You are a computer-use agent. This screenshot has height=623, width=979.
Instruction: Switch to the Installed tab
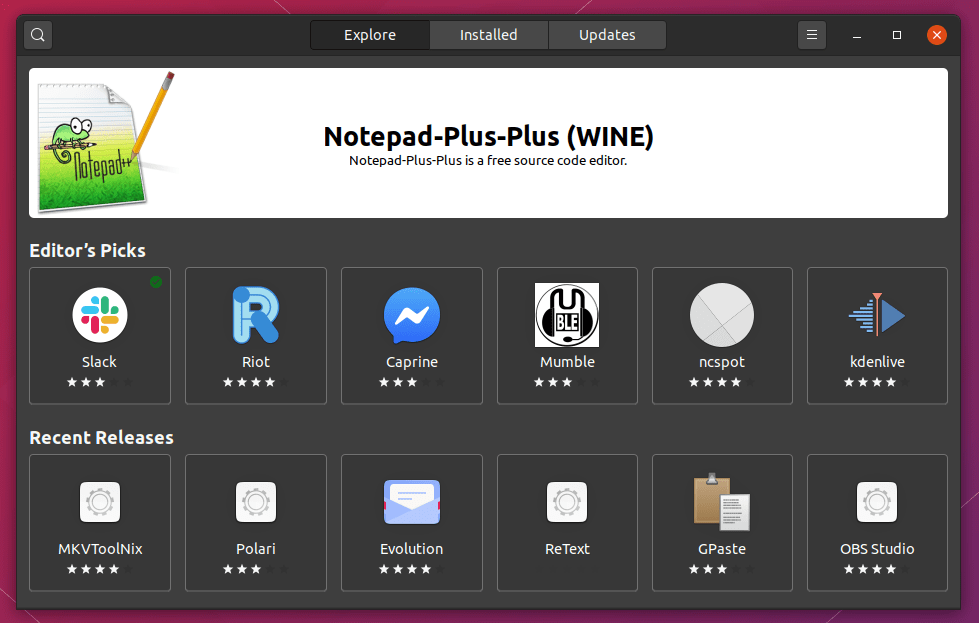489,34
